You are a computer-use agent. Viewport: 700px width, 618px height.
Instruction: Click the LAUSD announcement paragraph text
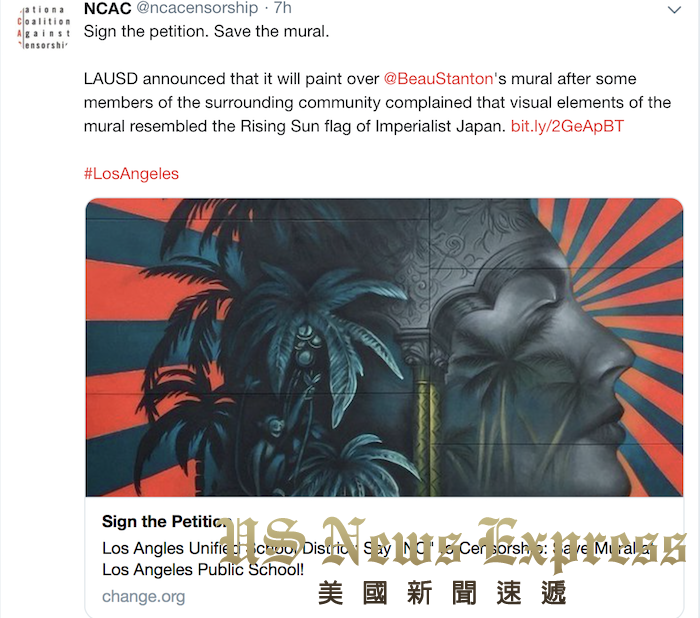(x=377, y=102)
